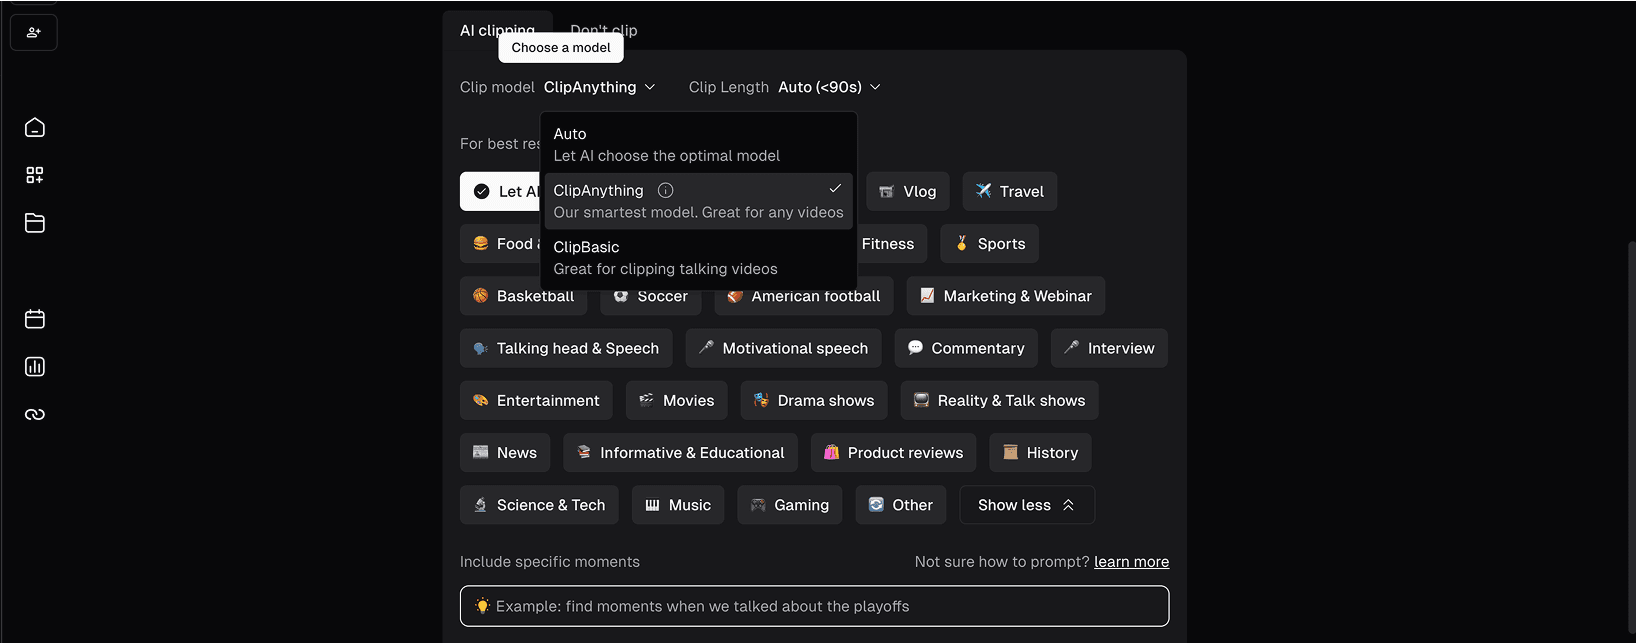This screenshot has width=1636, height=643.
Task: Select the Sports genre chip
Action: coord(990,244)
